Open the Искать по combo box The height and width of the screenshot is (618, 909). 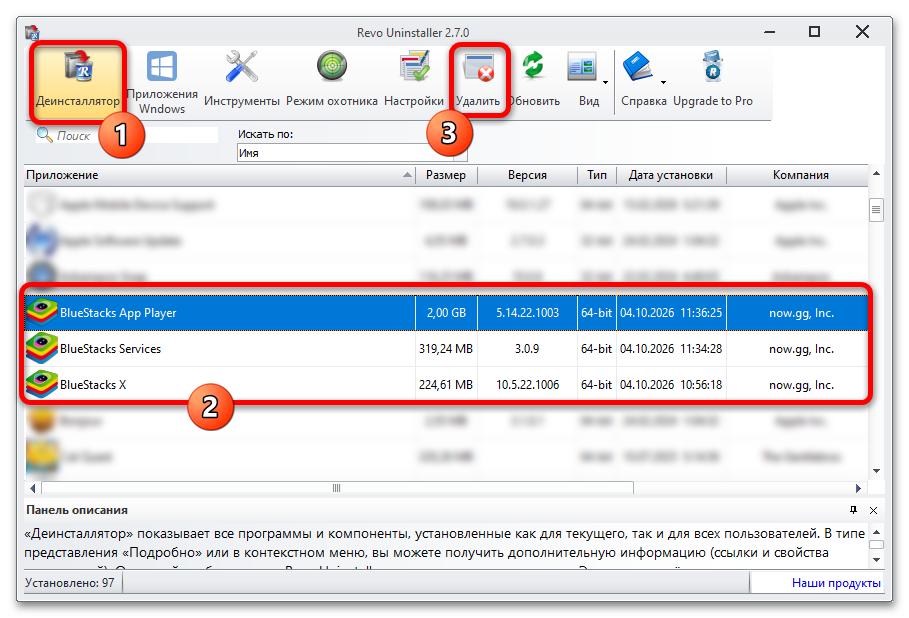pyautogui.click(x=352, y=153)
